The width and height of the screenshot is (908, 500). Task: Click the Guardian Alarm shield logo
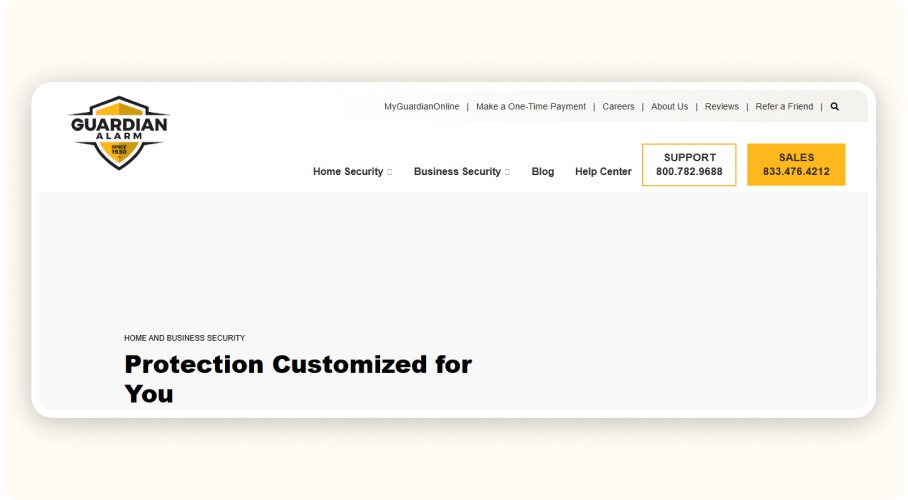coord(119,133)
